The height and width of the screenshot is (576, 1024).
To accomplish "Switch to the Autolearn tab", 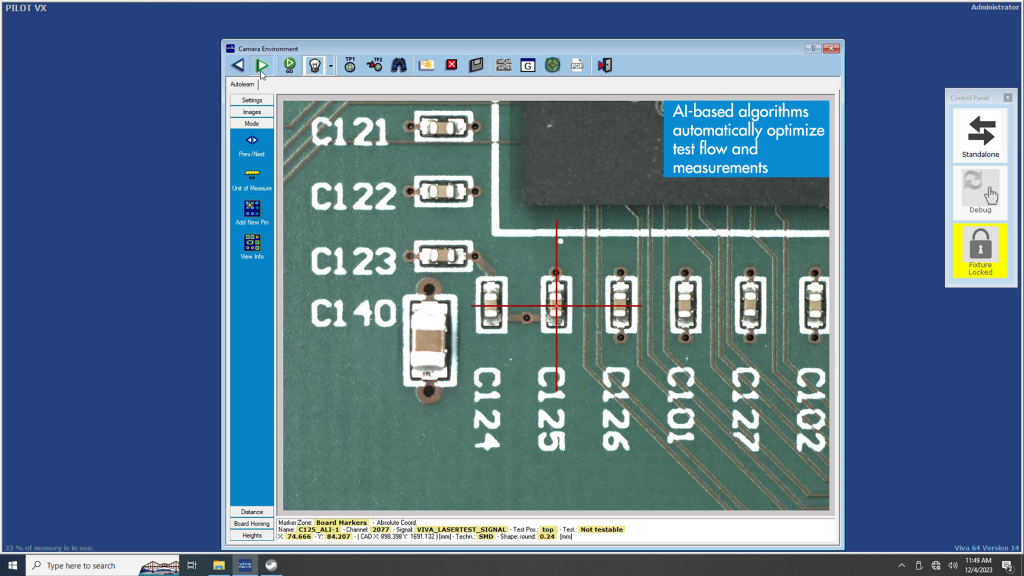I will point(242,84).
